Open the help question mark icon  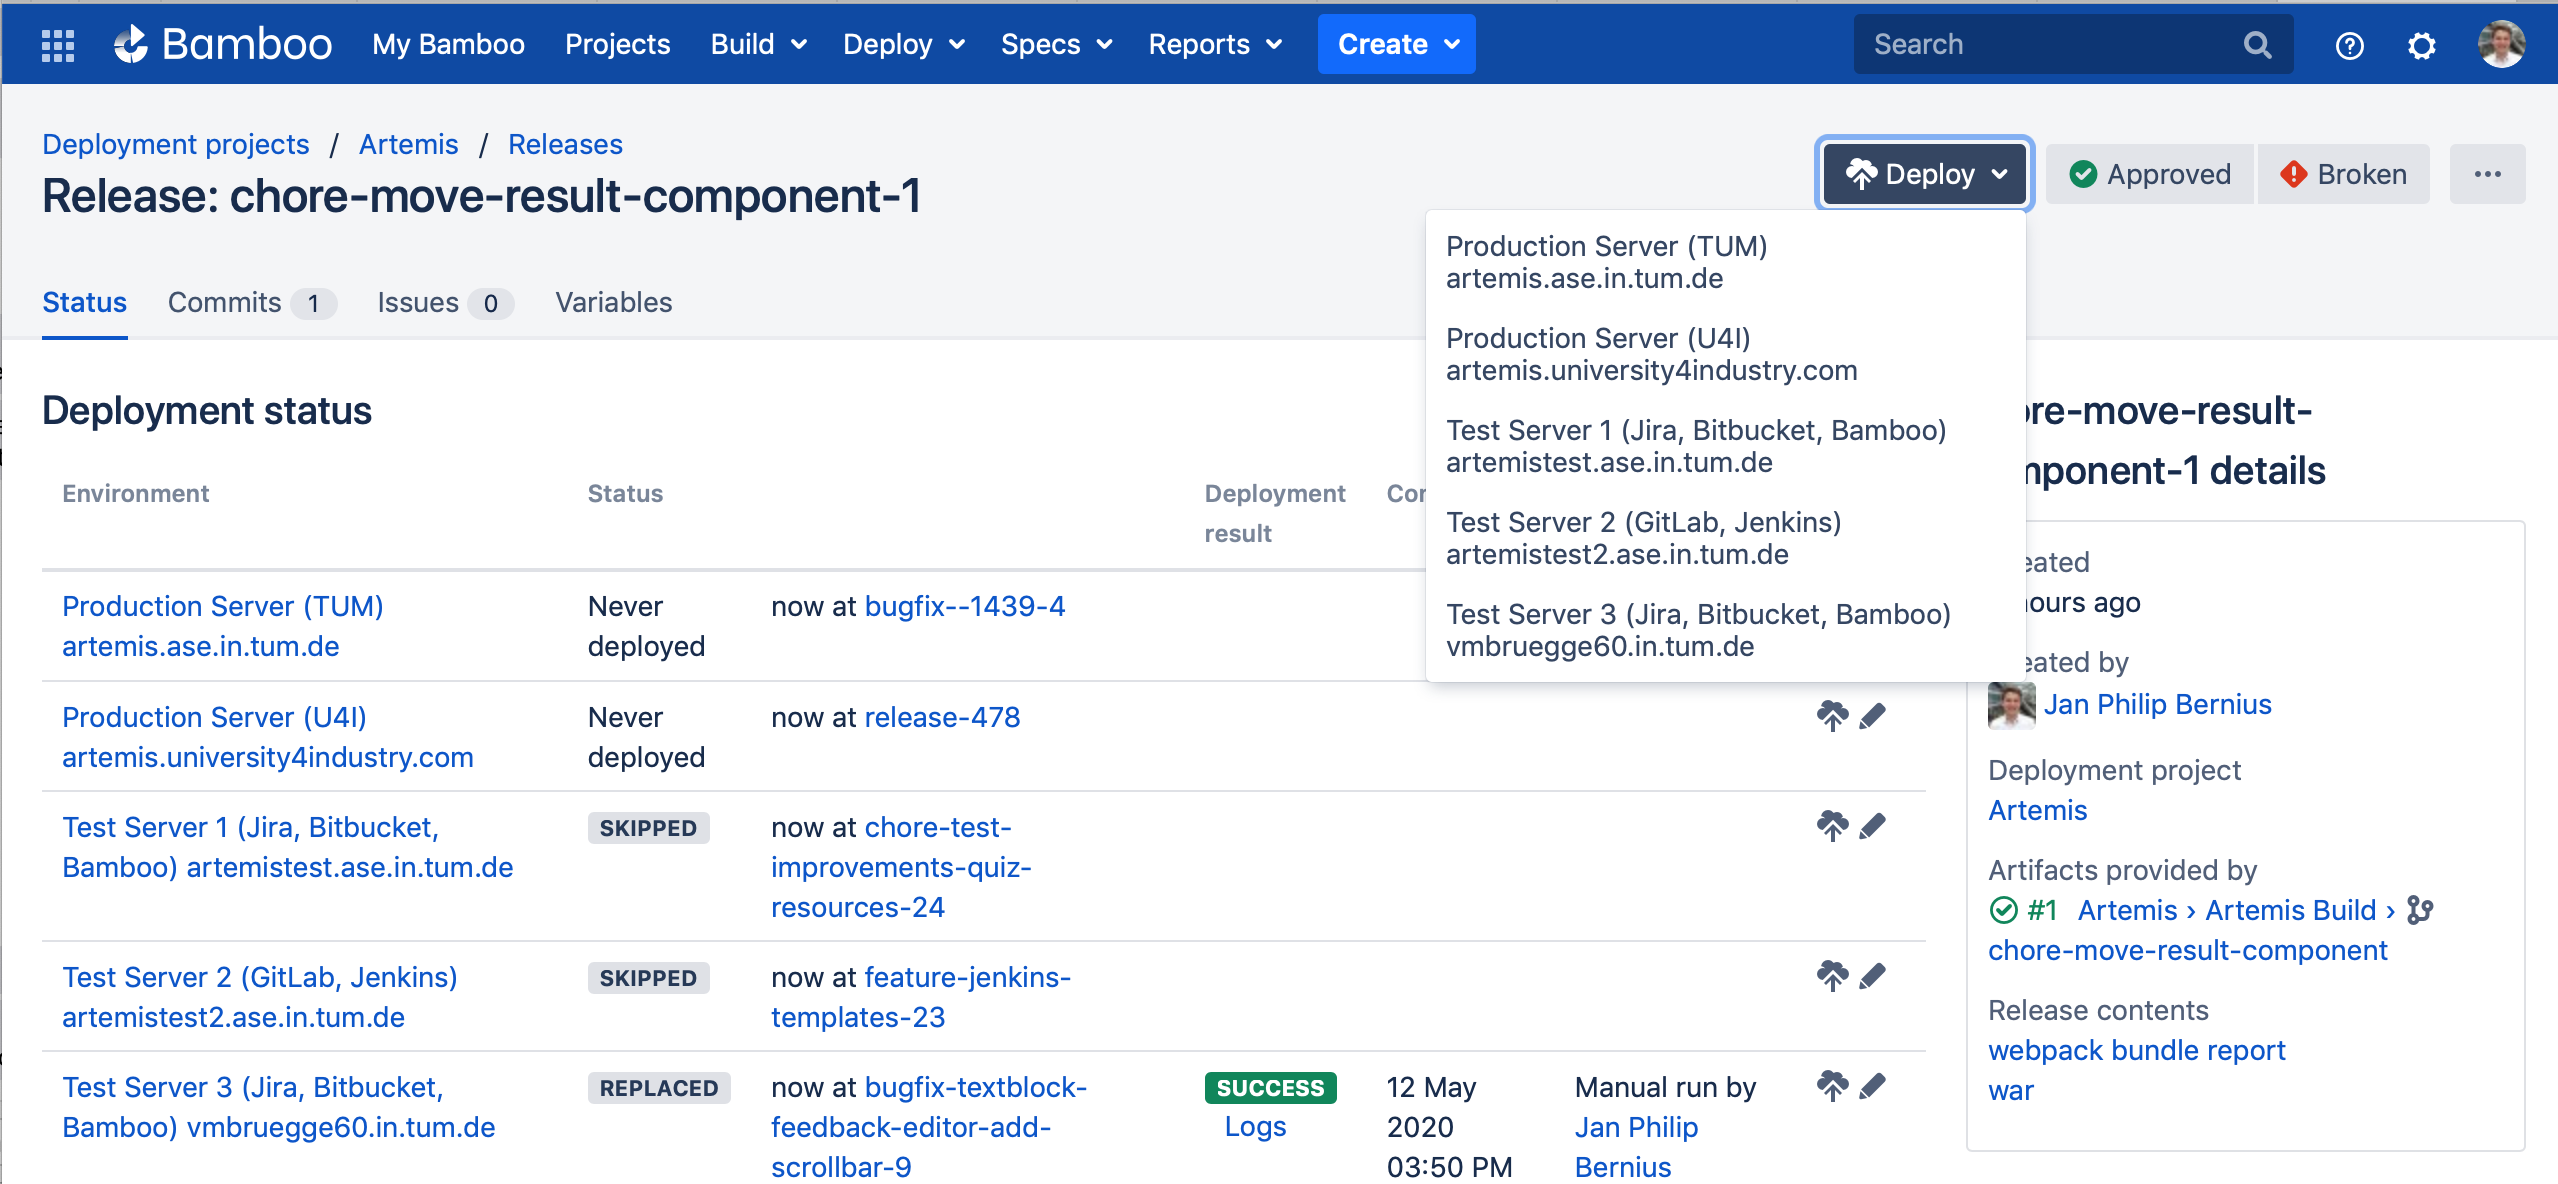(2349, 45)
